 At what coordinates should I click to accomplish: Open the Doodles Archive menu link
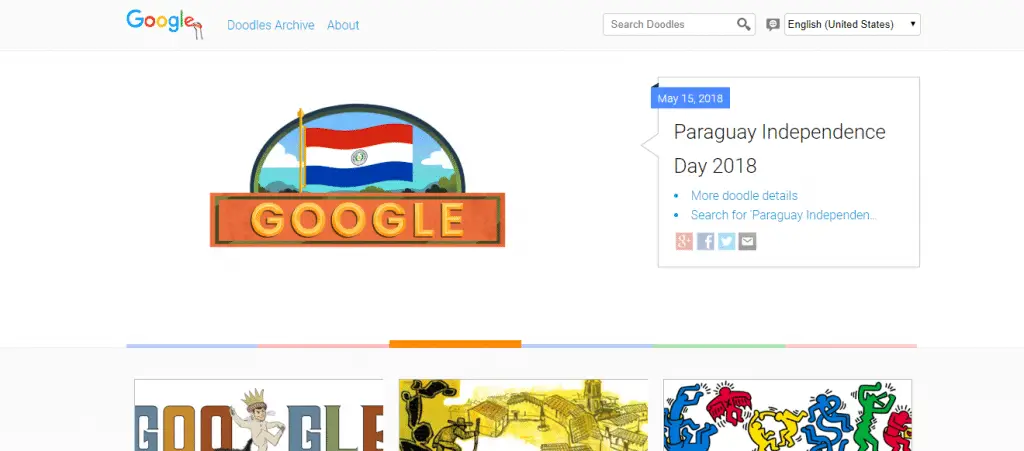click(270, 25)
